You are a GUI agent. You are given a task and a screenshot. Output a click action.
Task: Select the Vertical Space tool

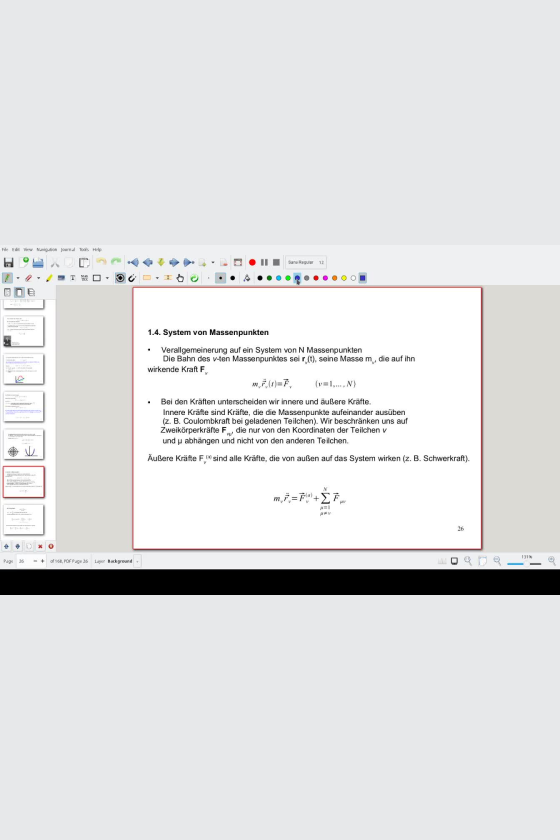[168, 278]
